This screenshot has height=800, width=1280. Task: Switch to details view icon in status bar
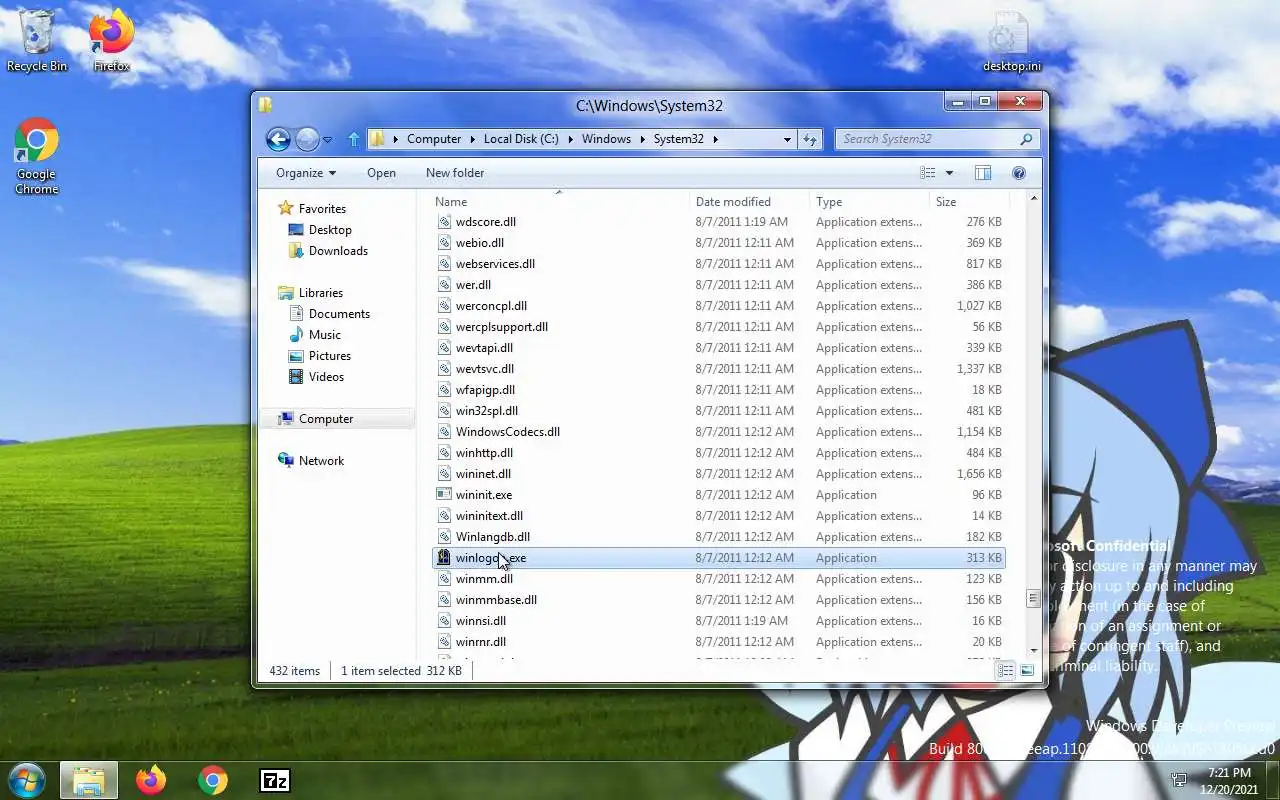[1006, 670]
